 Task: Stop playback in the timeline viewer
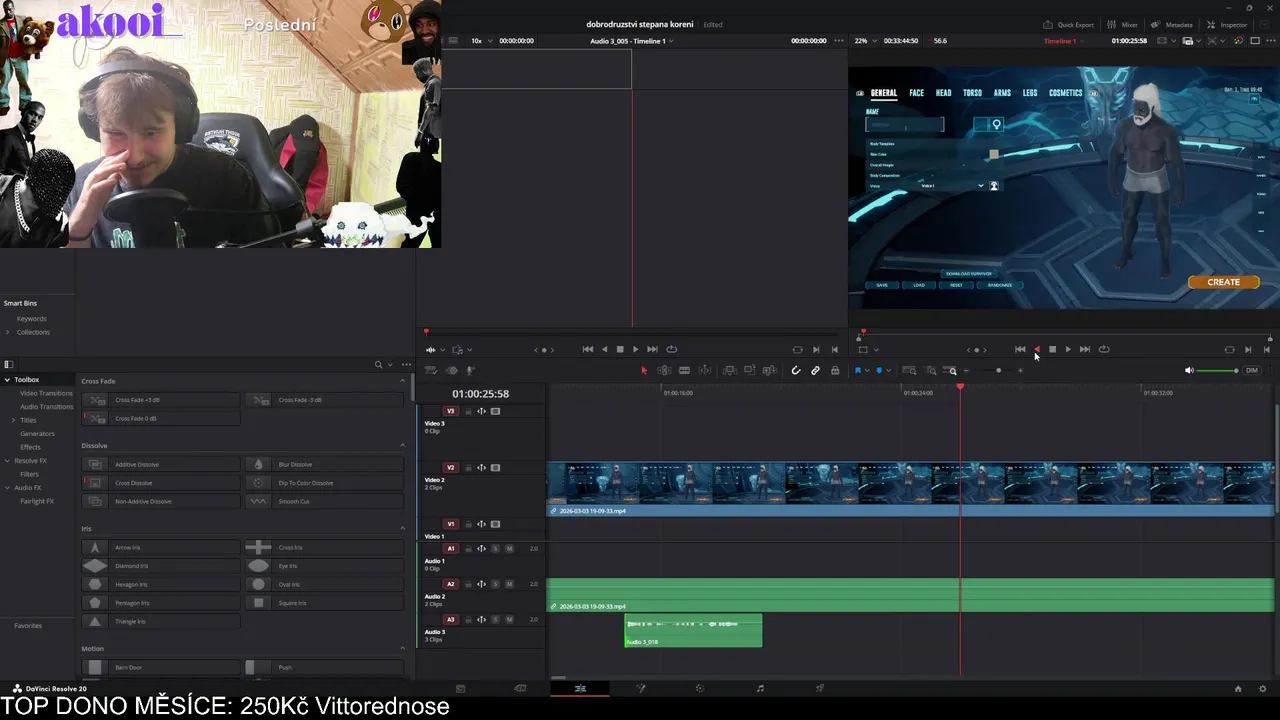1052,349
